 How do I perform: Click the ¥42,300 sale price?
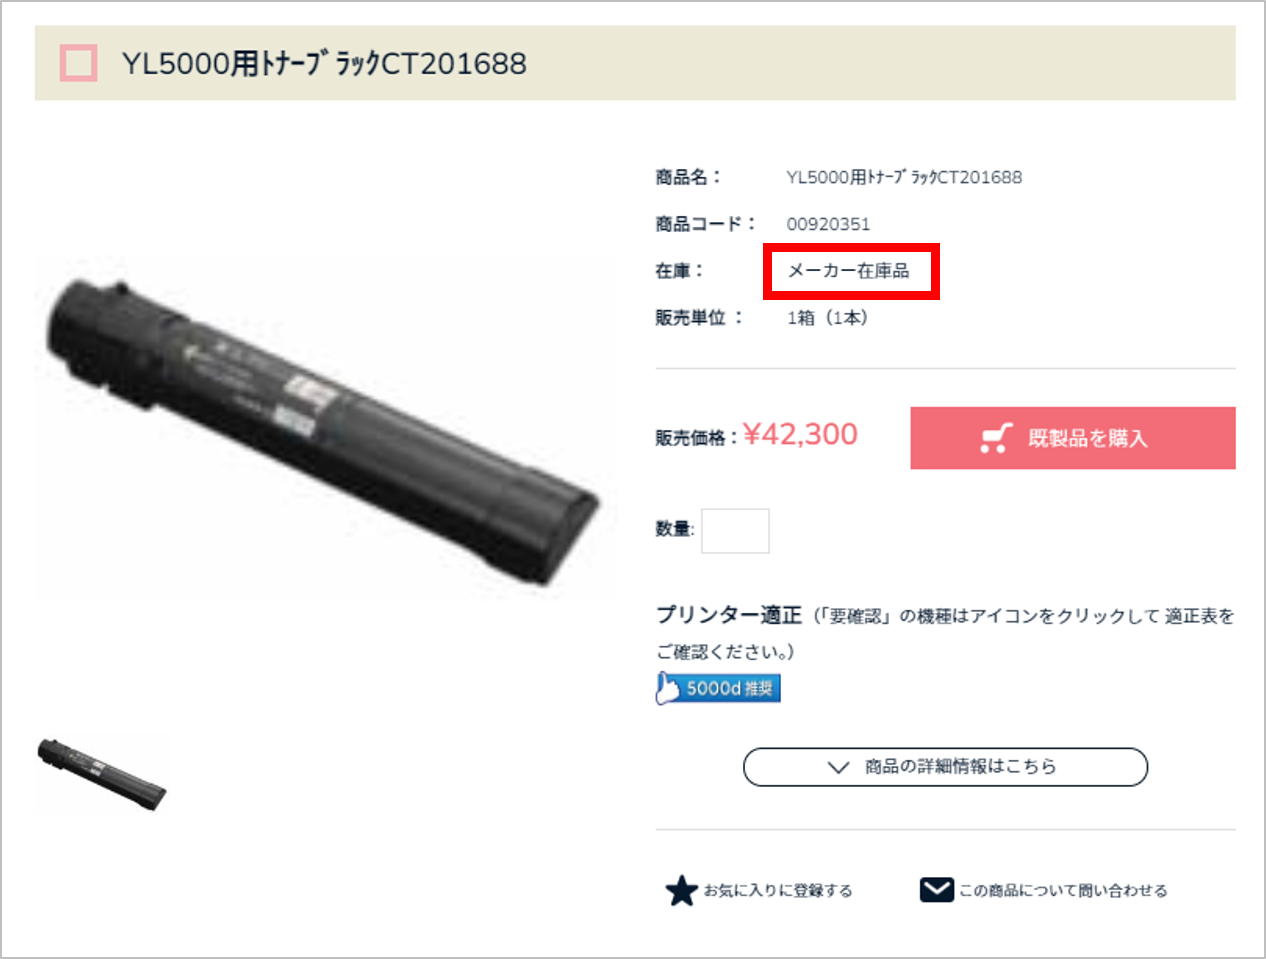(800, 434)
